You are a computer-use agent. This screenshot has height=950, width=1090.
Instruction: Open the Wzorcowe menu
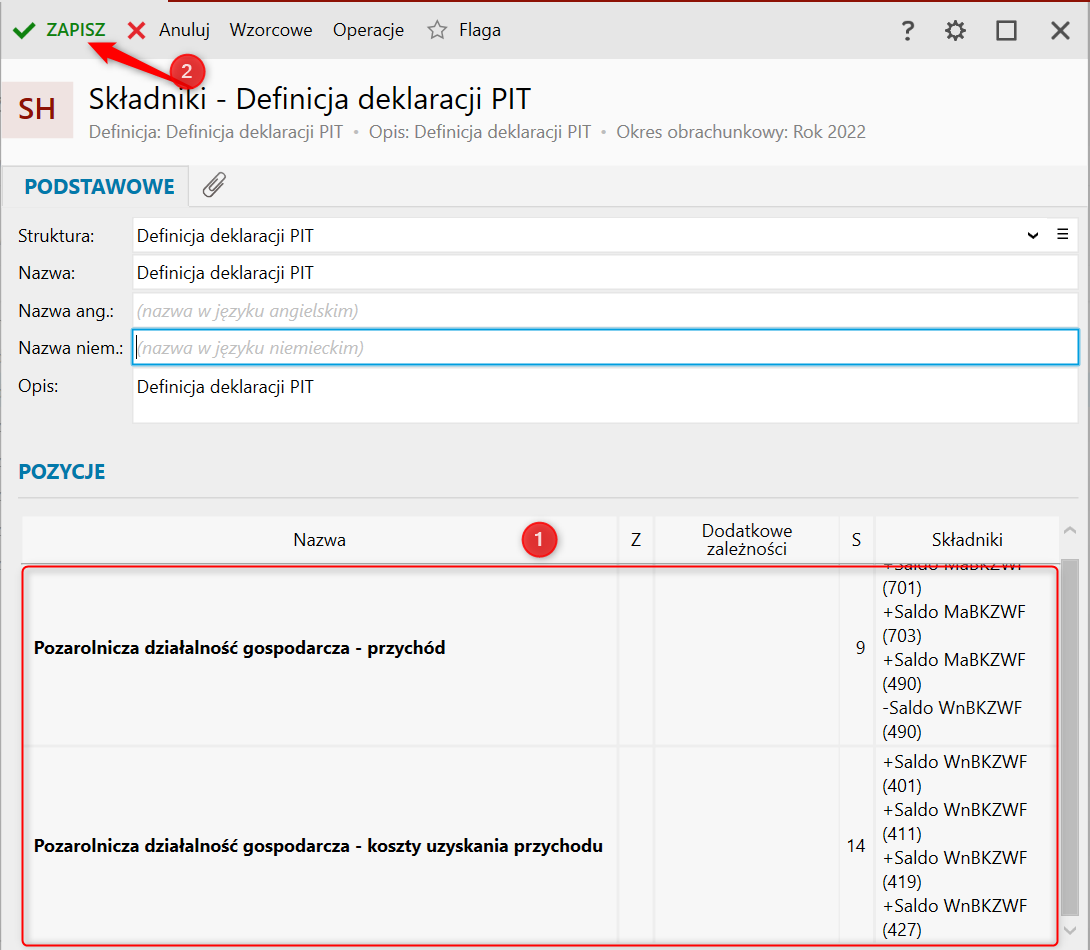(271, 30)
